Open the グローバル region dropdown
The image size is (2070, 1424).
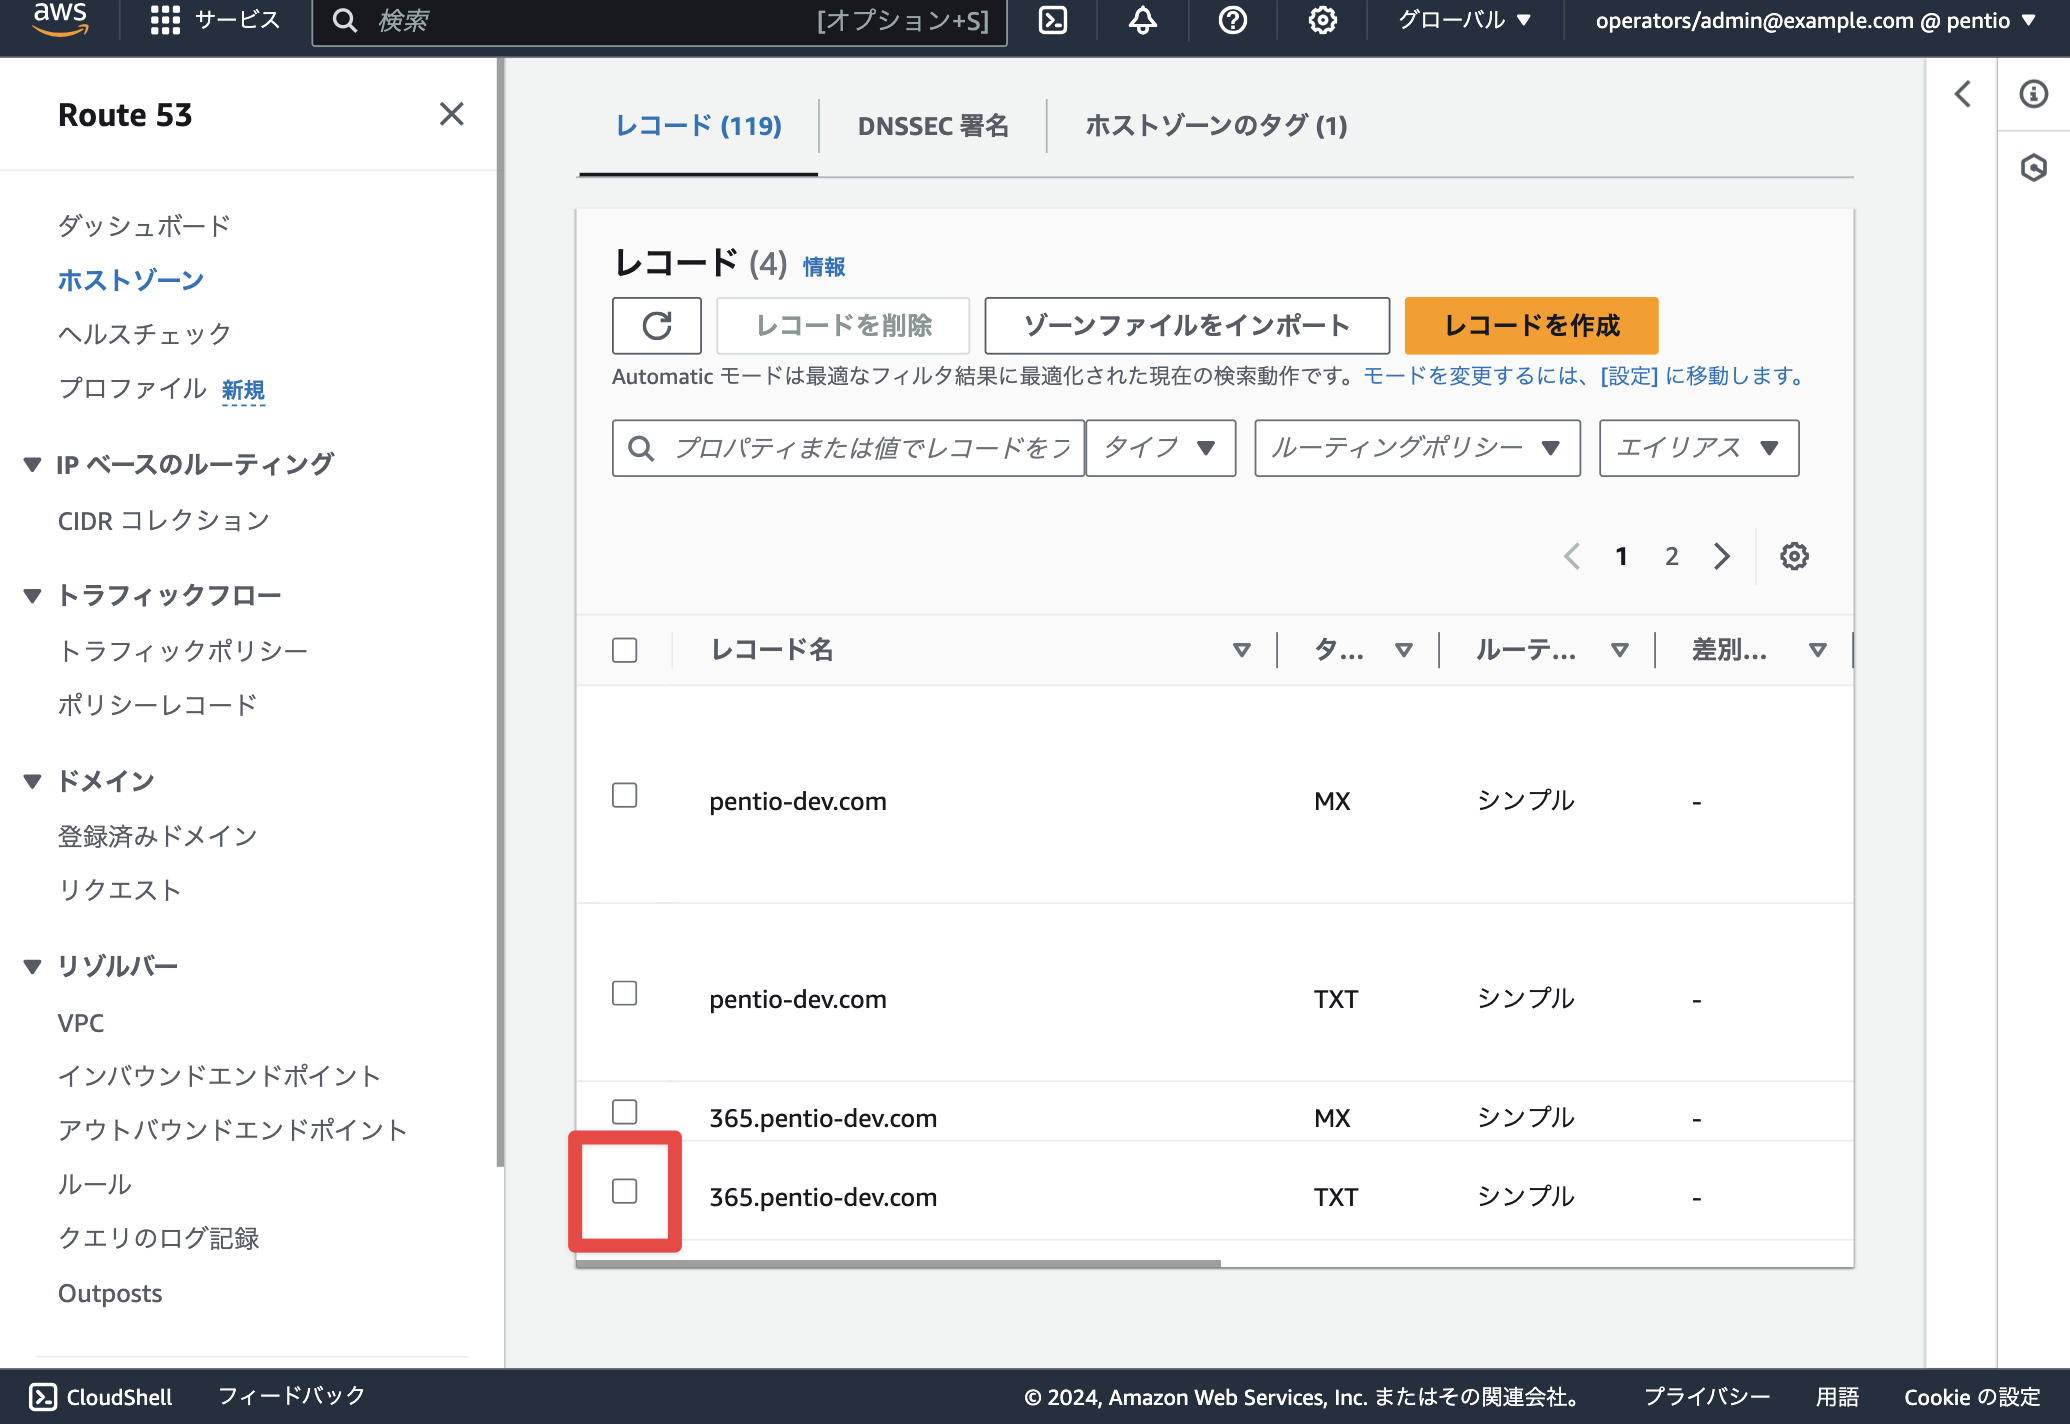(1464, 20)
